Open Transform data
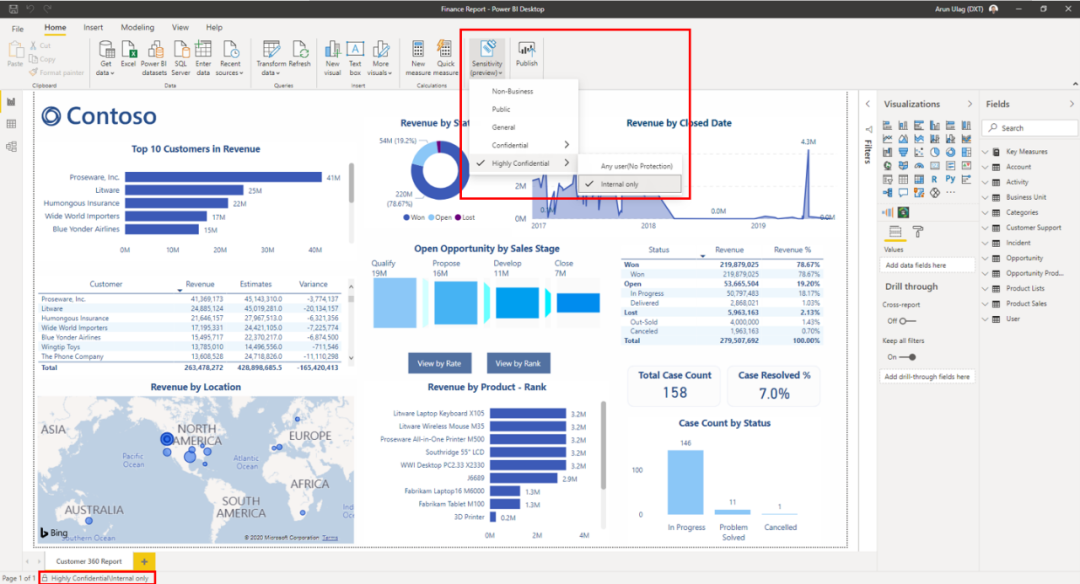Screen dimensions: 1080x584 pos(271,57)
